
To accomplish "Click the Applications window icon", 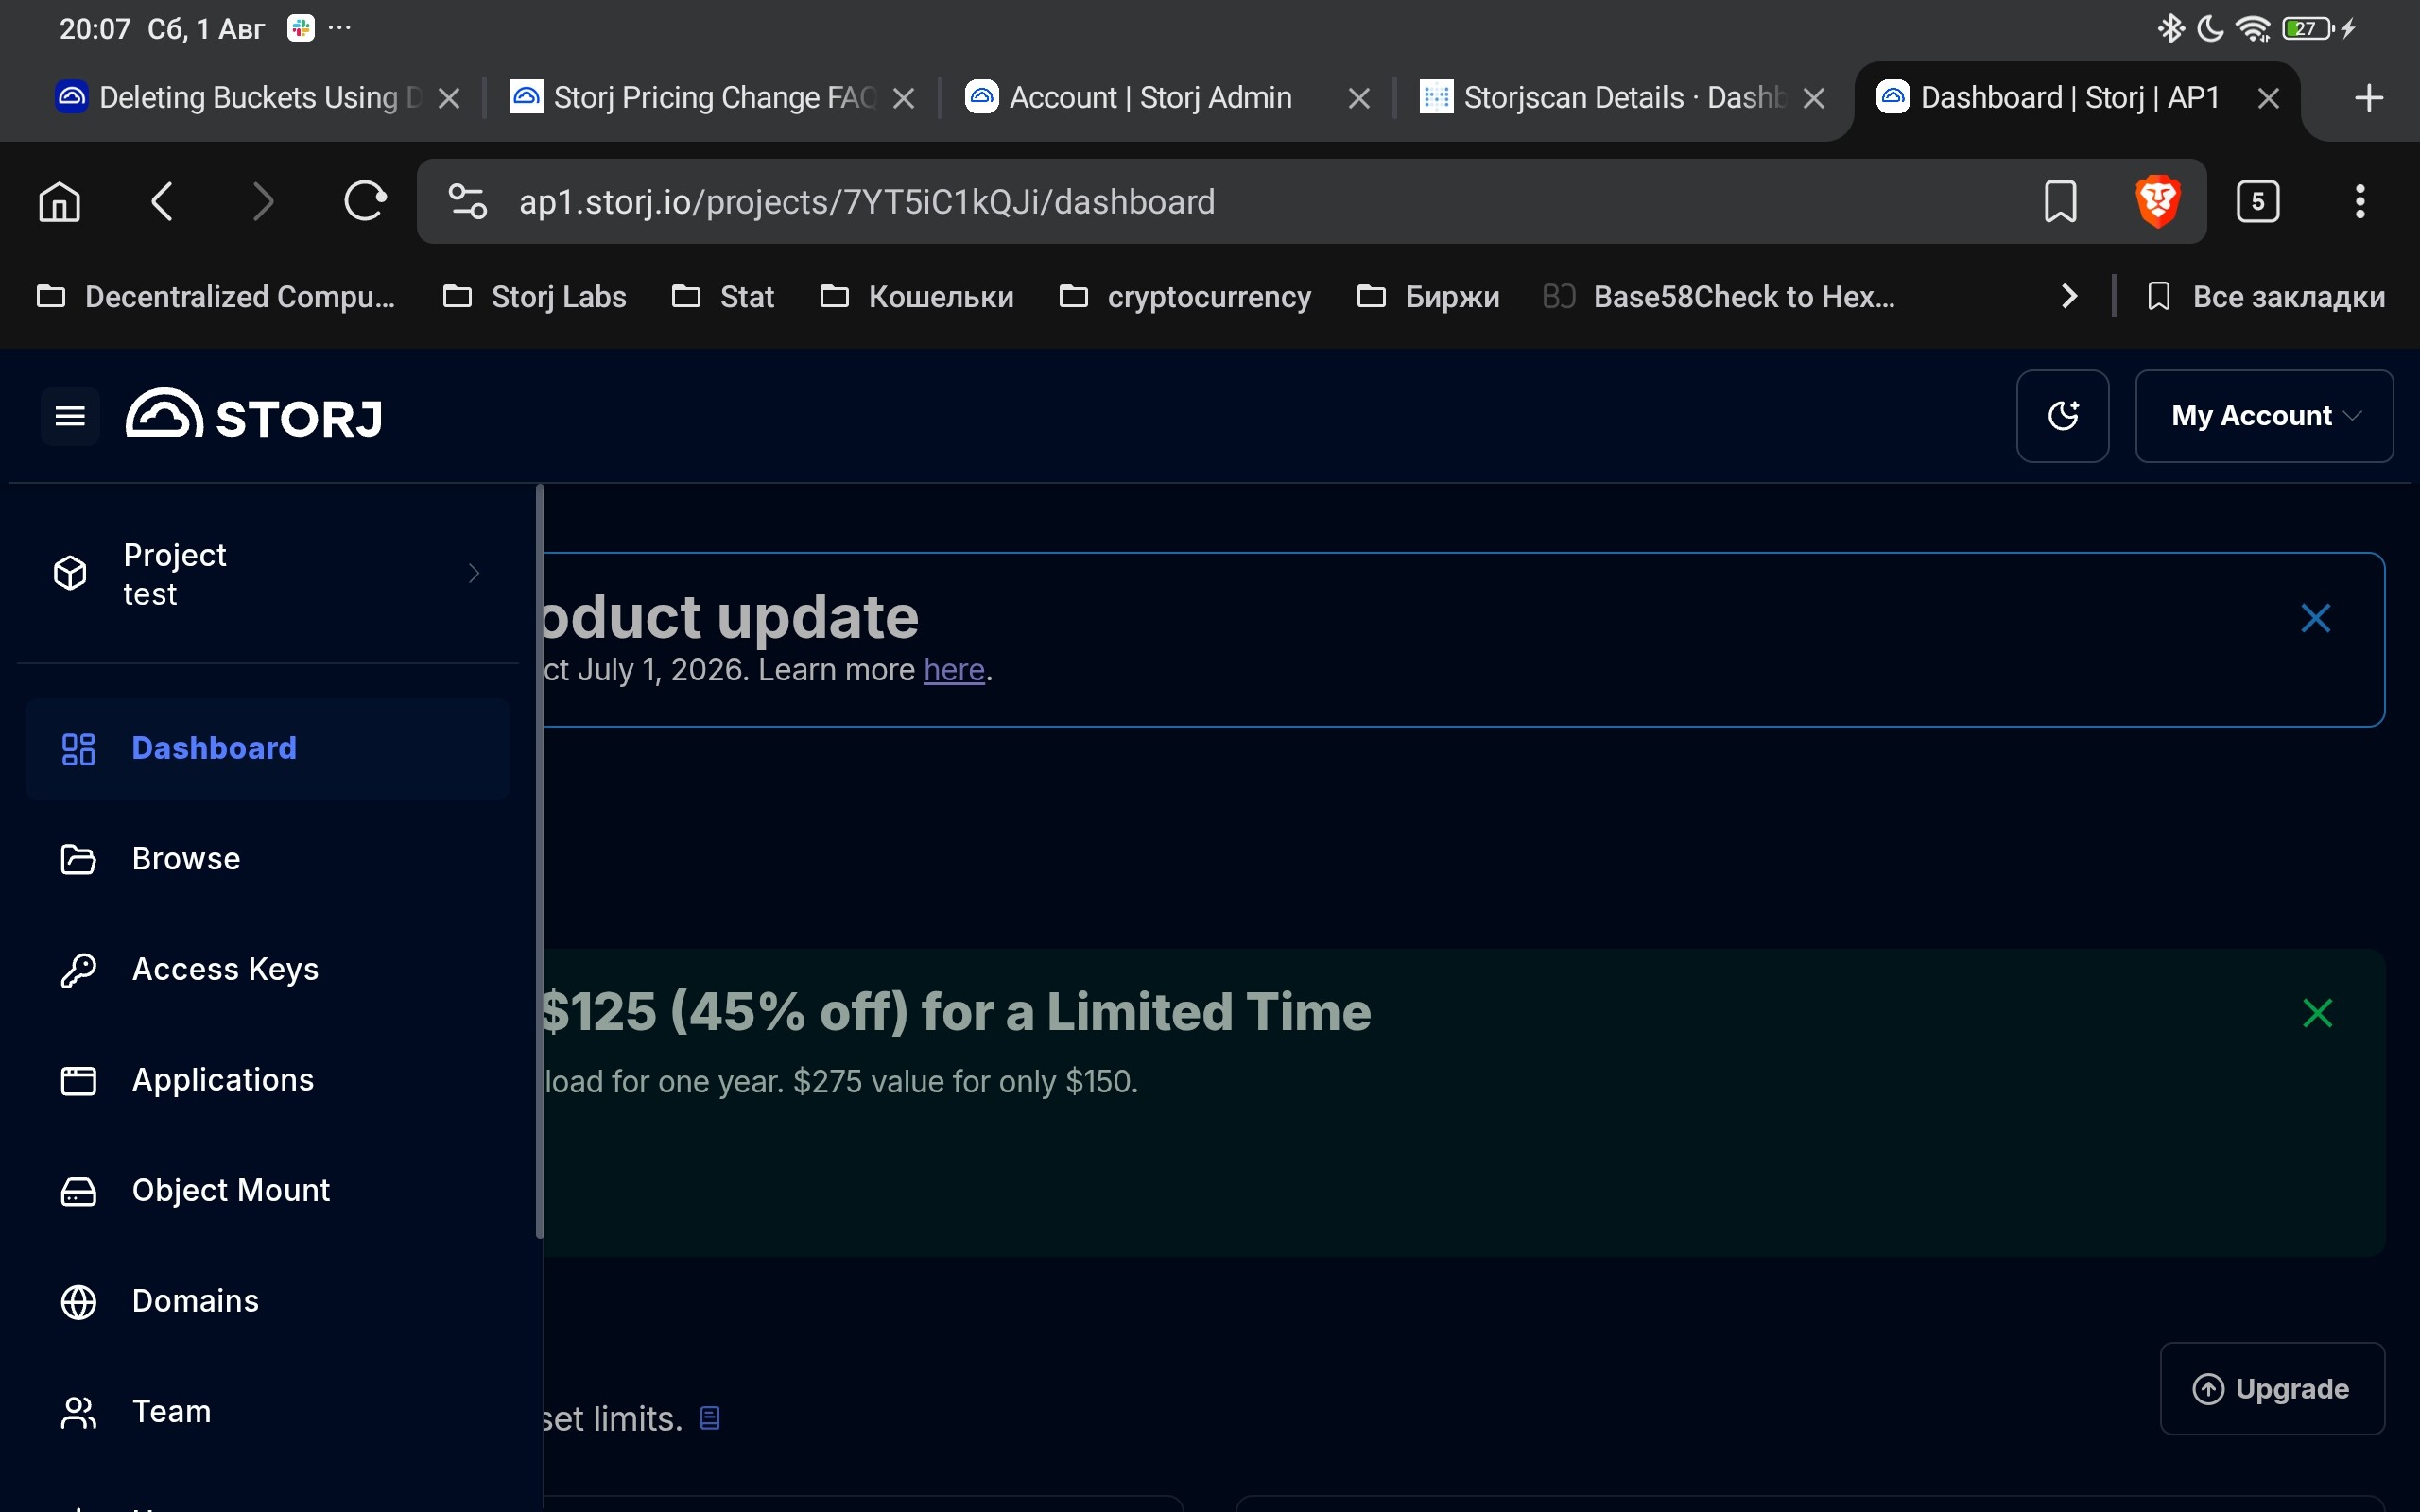I will 78,1081.
